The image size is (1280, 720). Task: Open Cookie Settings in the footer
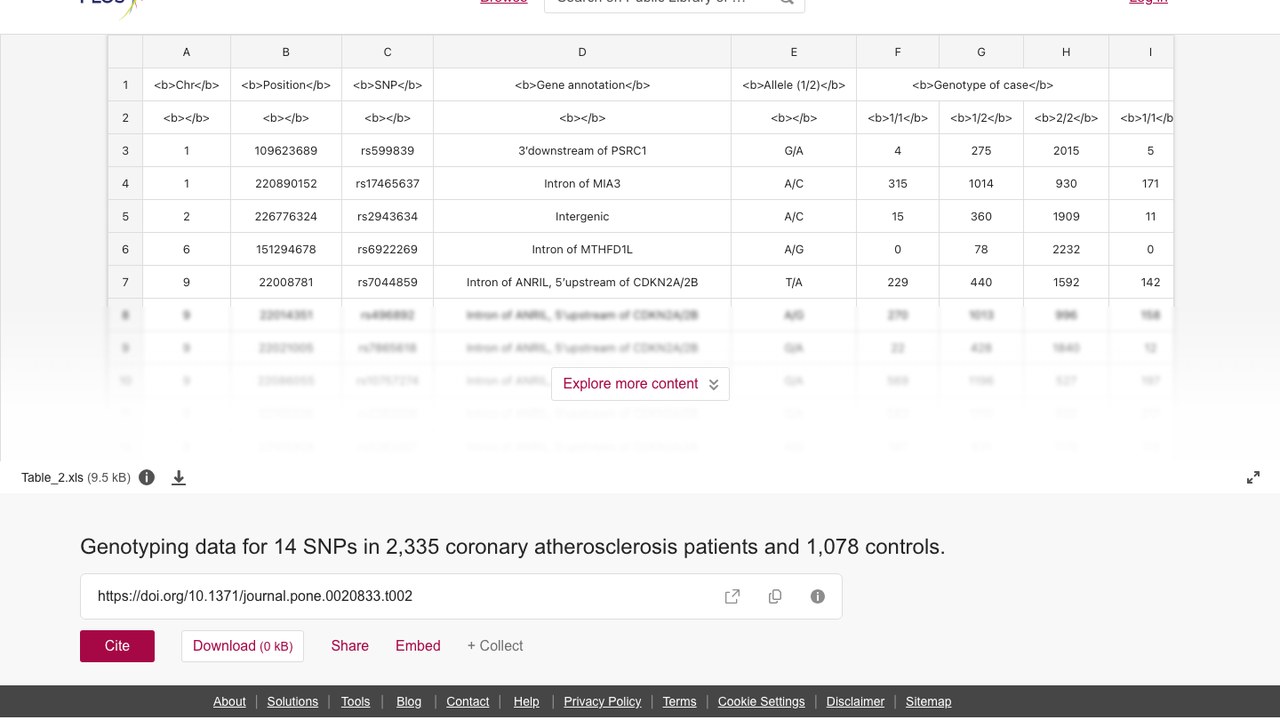(761, 702)
